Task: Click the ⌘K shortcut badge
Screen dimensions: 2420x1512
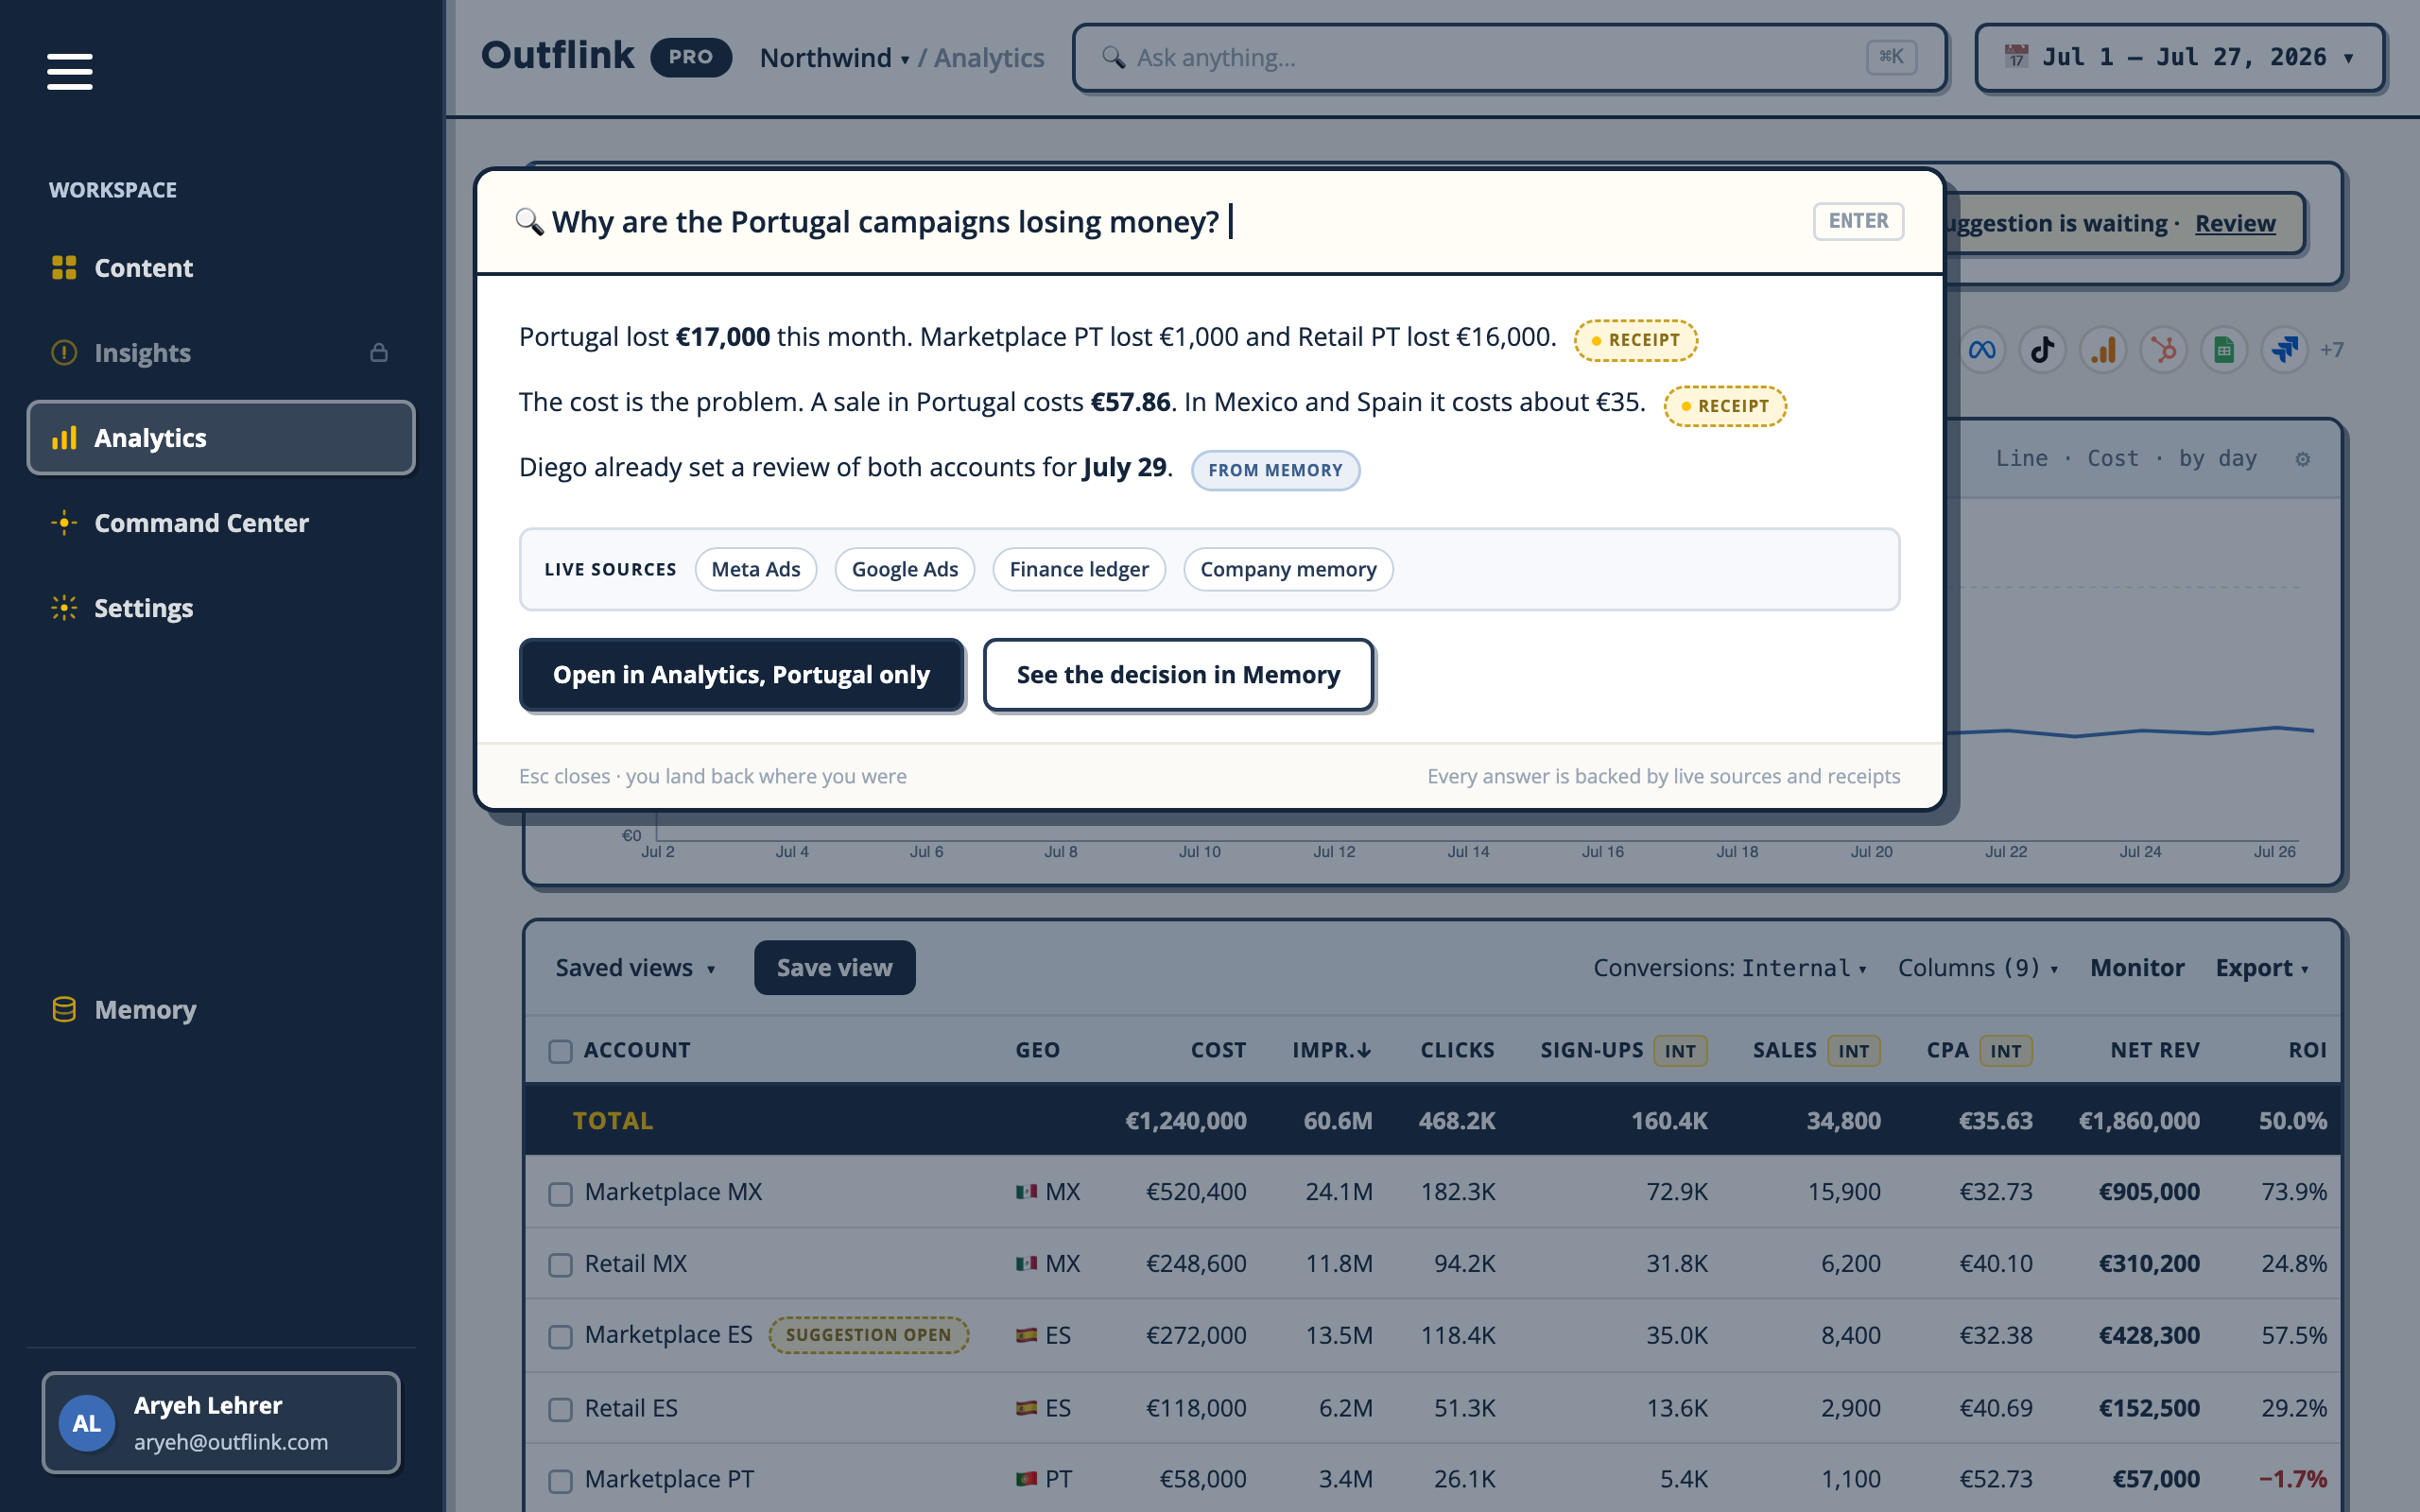Action: click(x=1891, y=57)
